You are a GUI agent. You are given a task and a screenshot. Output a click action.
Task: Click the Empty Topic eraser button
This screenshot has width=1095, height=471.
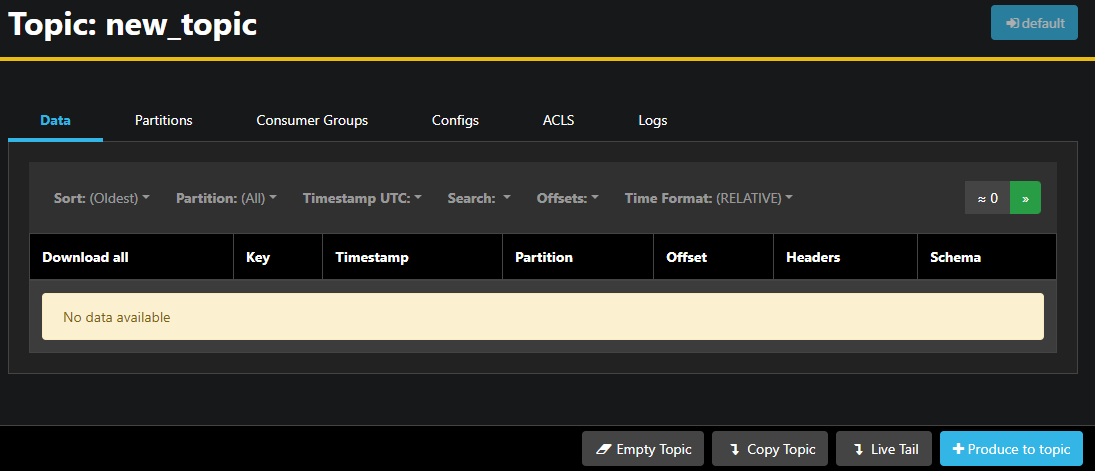pos(643,449)
